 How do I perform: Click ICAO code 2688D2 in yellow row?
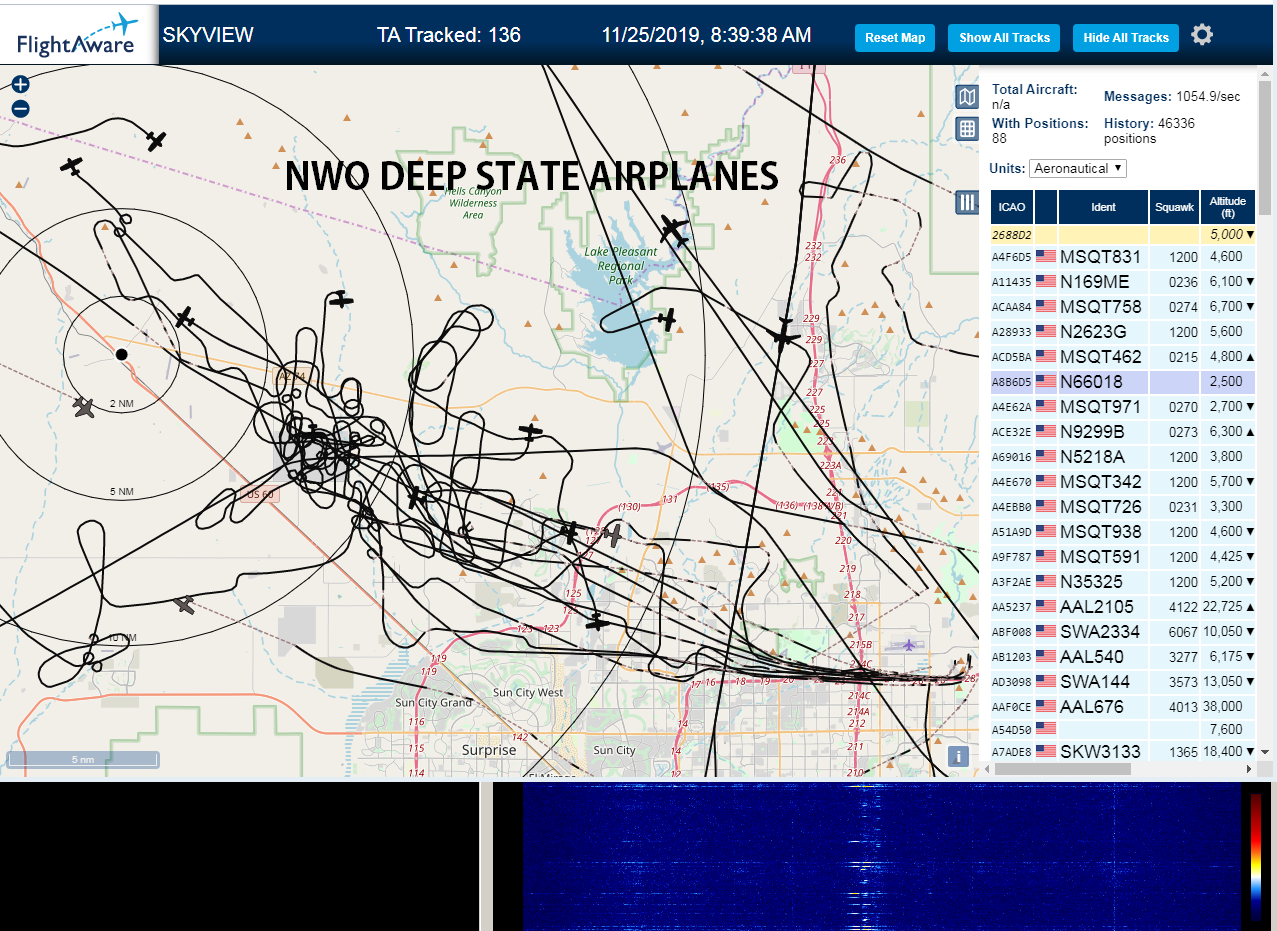(1011, 234)
